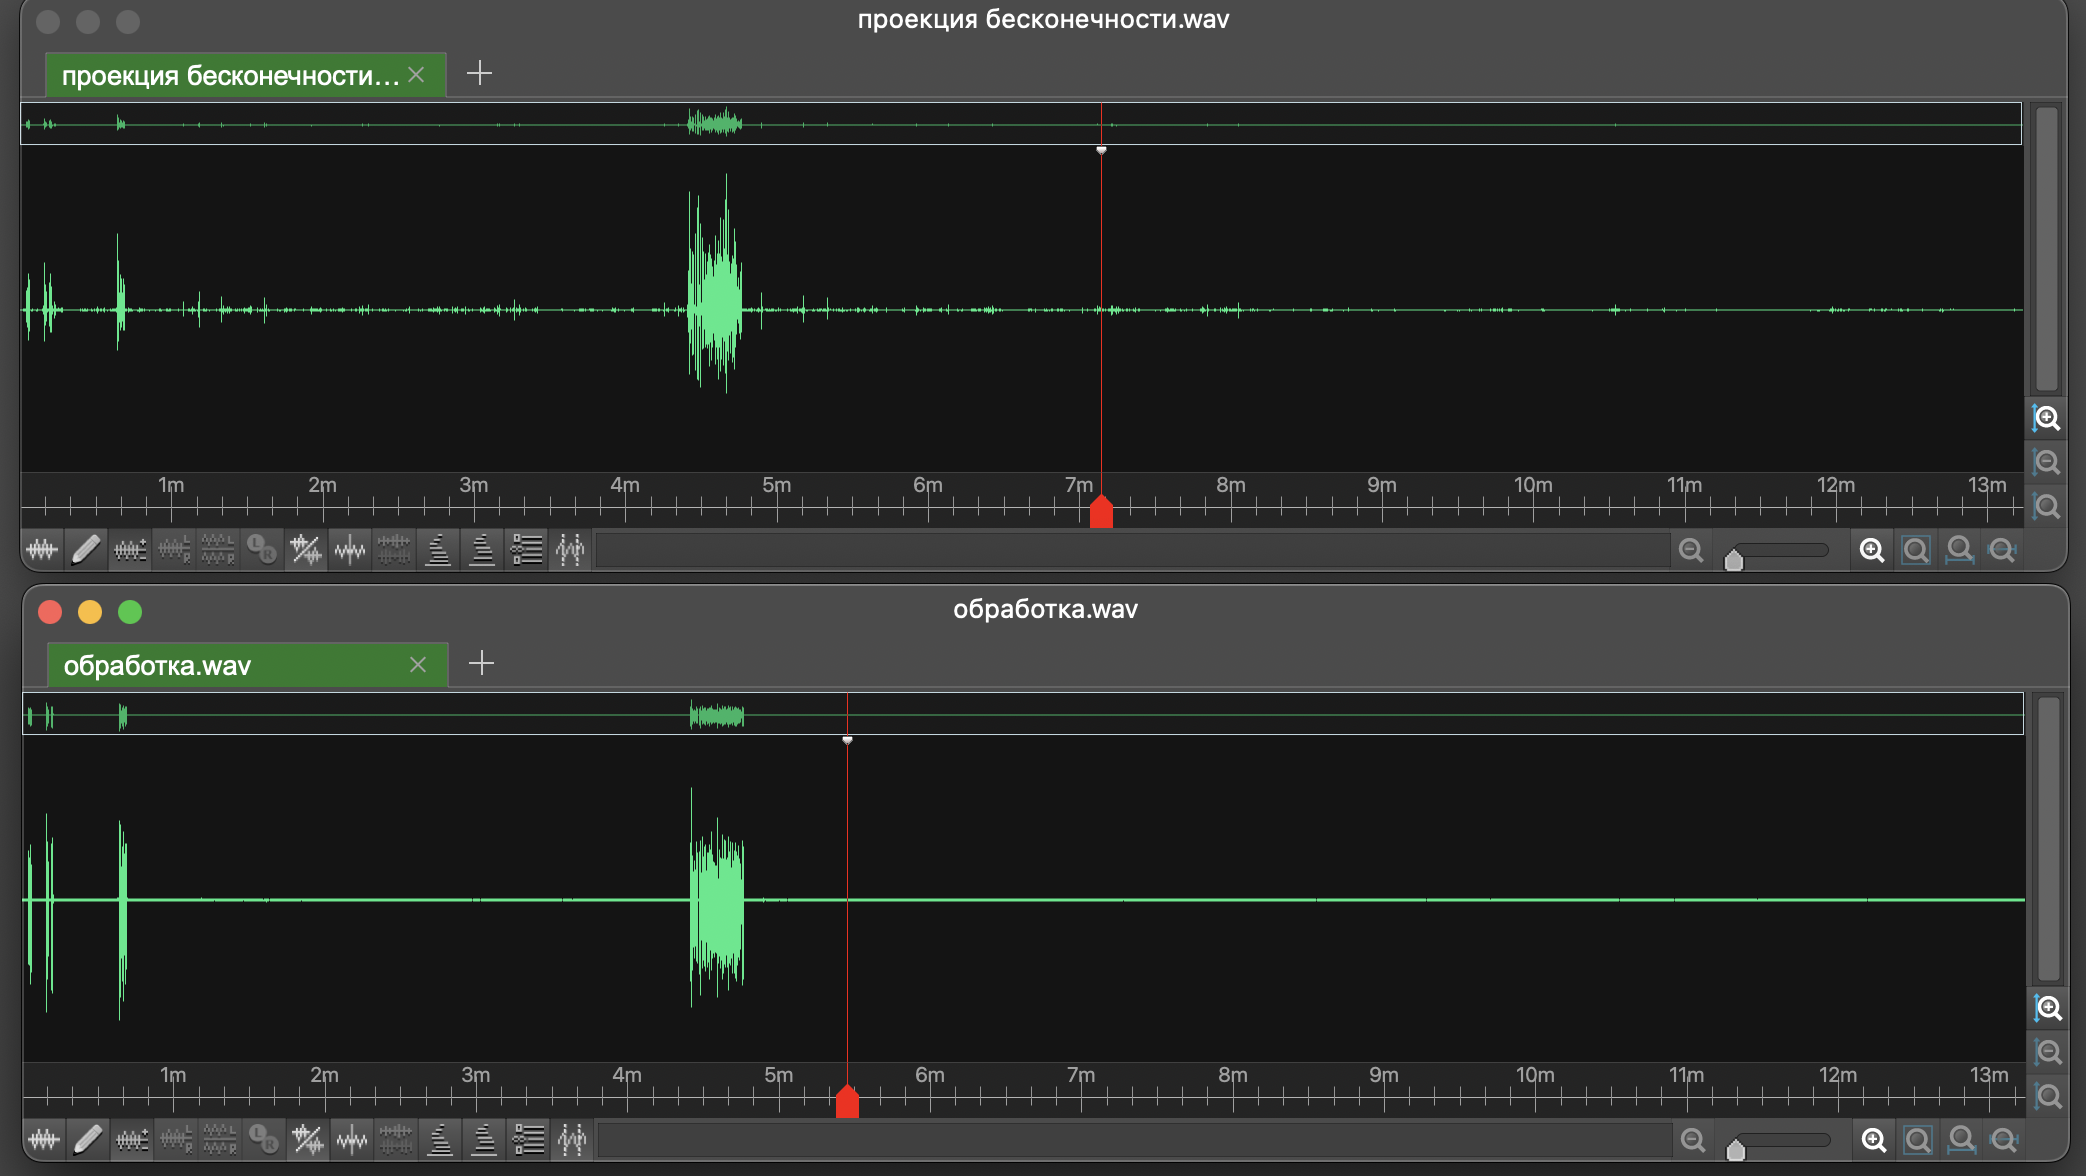Click waveform plus/minus icon in обработка.wav window

tap(132, 1140)
